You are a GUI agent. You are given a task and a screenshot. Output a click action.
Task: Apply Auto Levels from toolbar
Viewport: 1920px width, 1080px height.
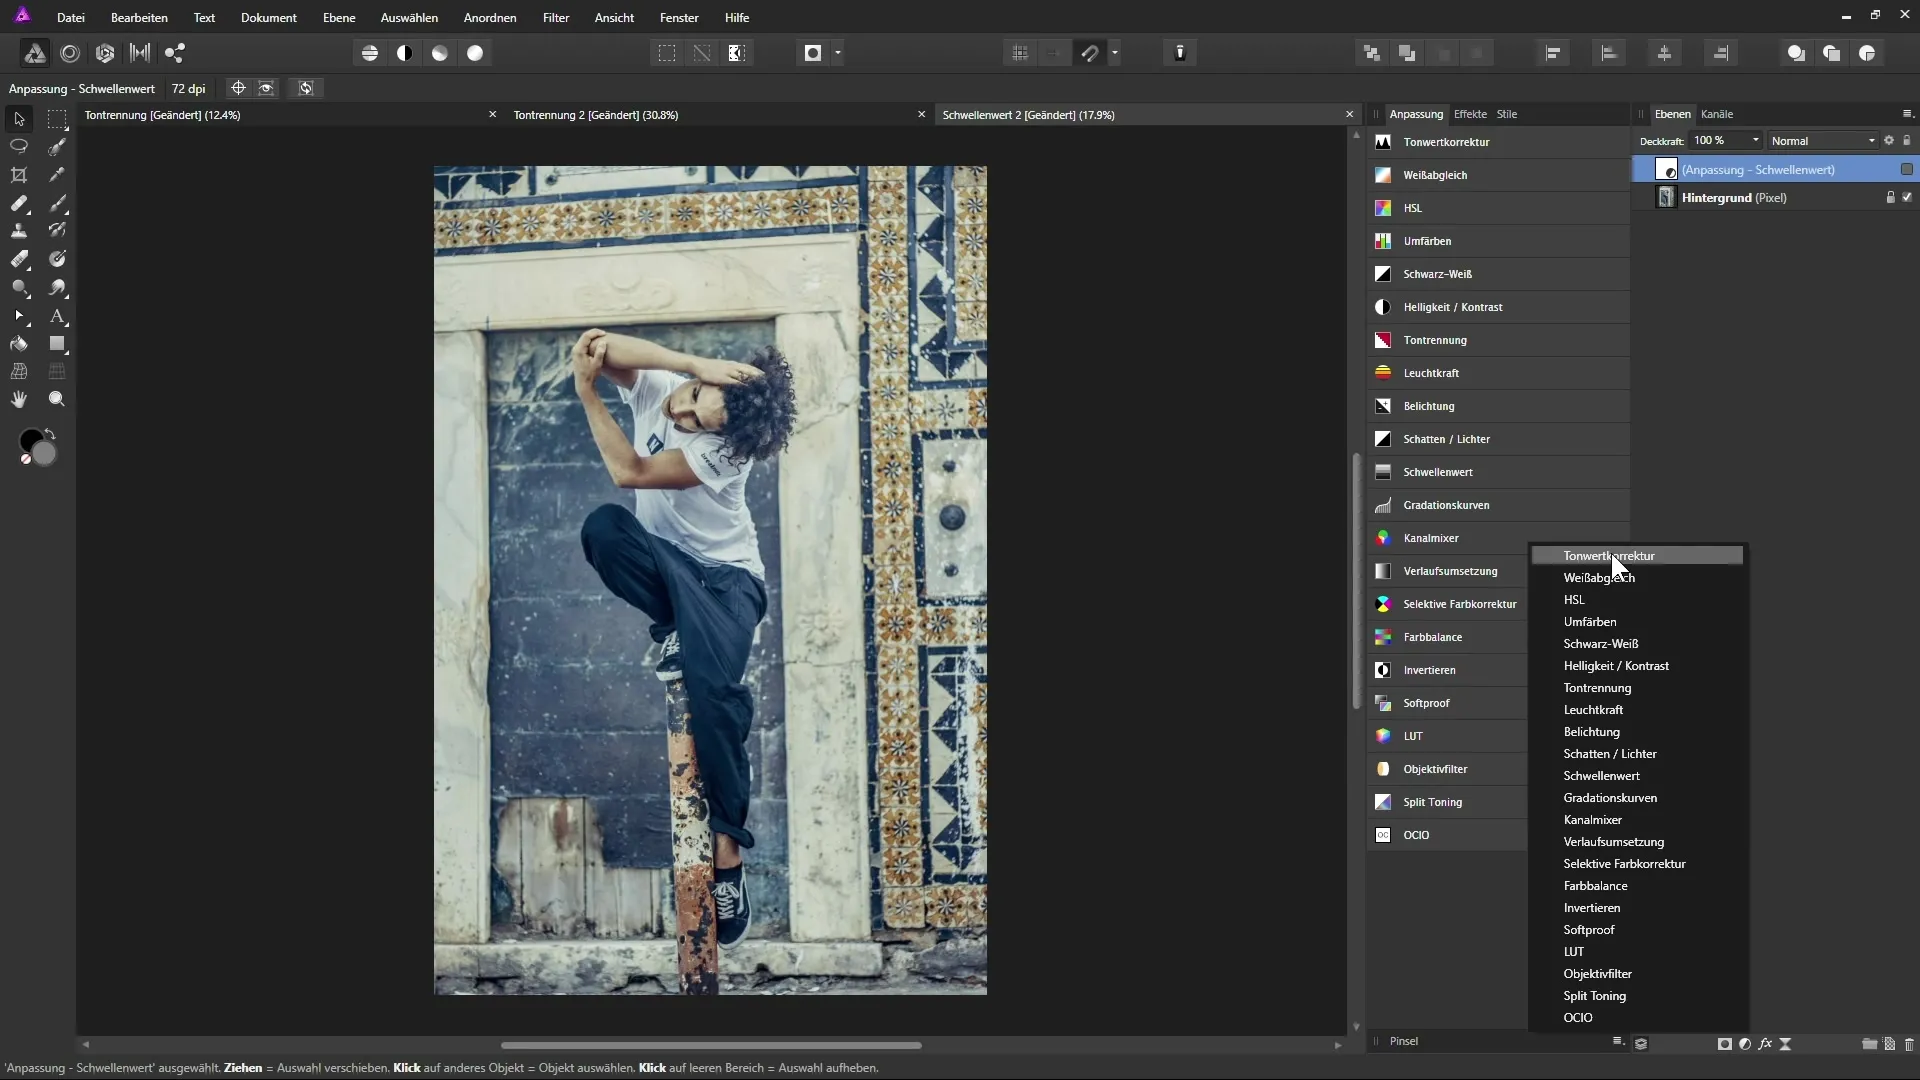(370, 53)
